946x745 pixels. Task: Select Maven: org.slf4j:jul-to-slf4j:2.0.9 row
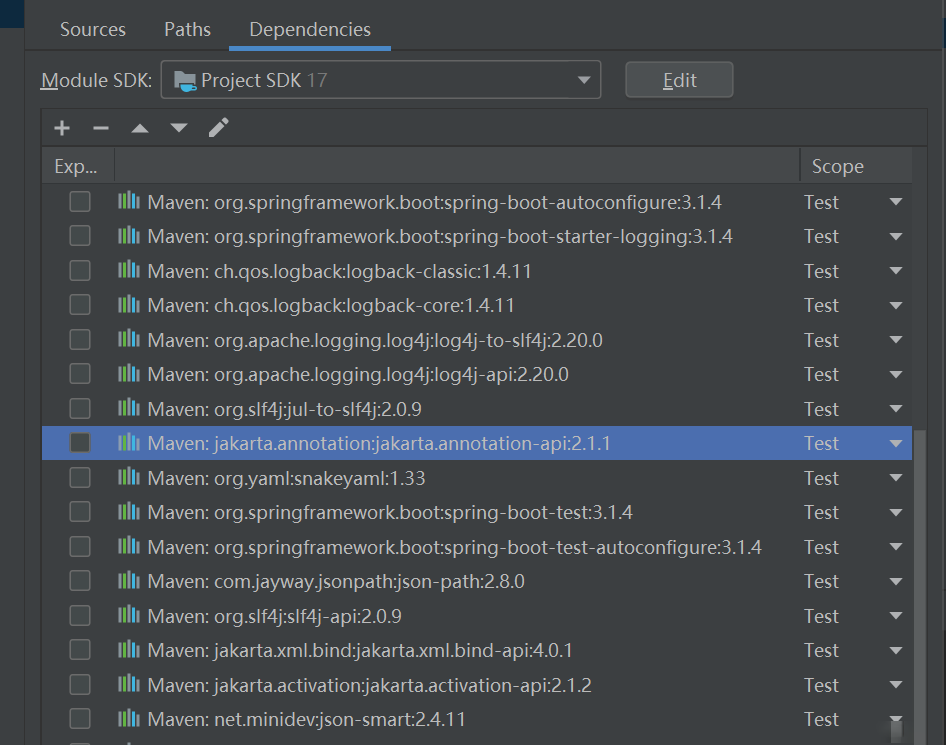coord(477,408)
